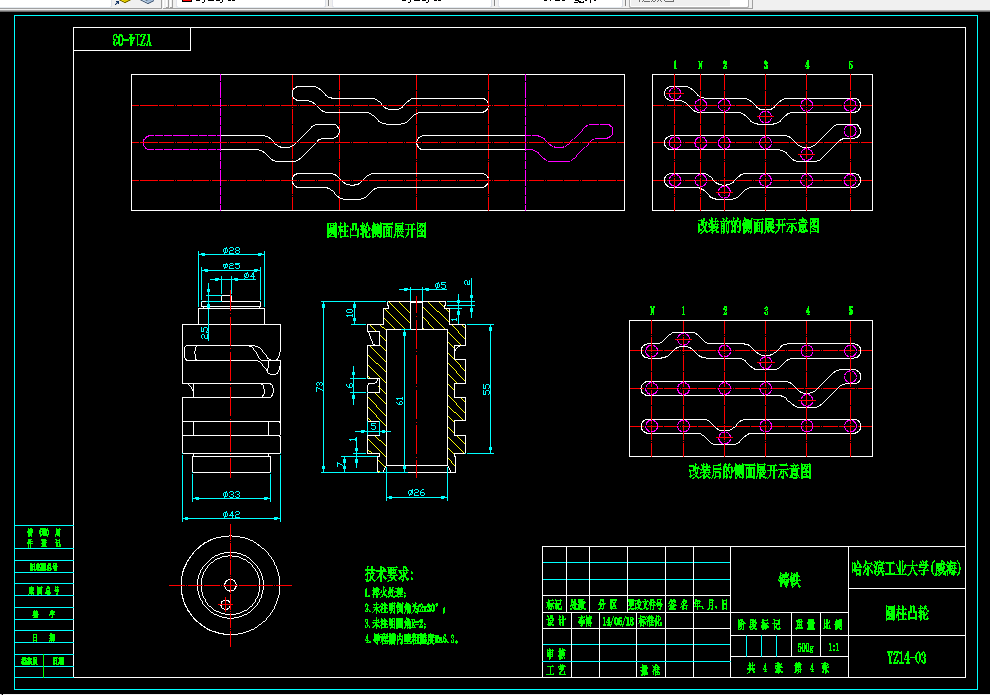Click the 铸铁 material cell

click(x=789, y=579)
